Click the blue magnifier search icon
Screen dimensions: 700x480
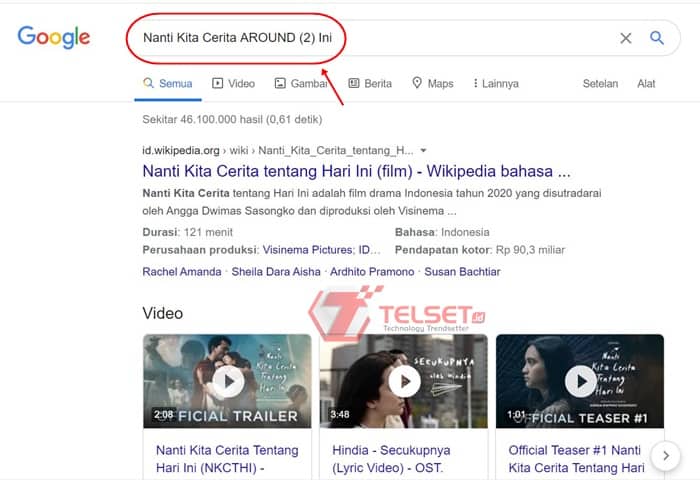pos(657,38)
